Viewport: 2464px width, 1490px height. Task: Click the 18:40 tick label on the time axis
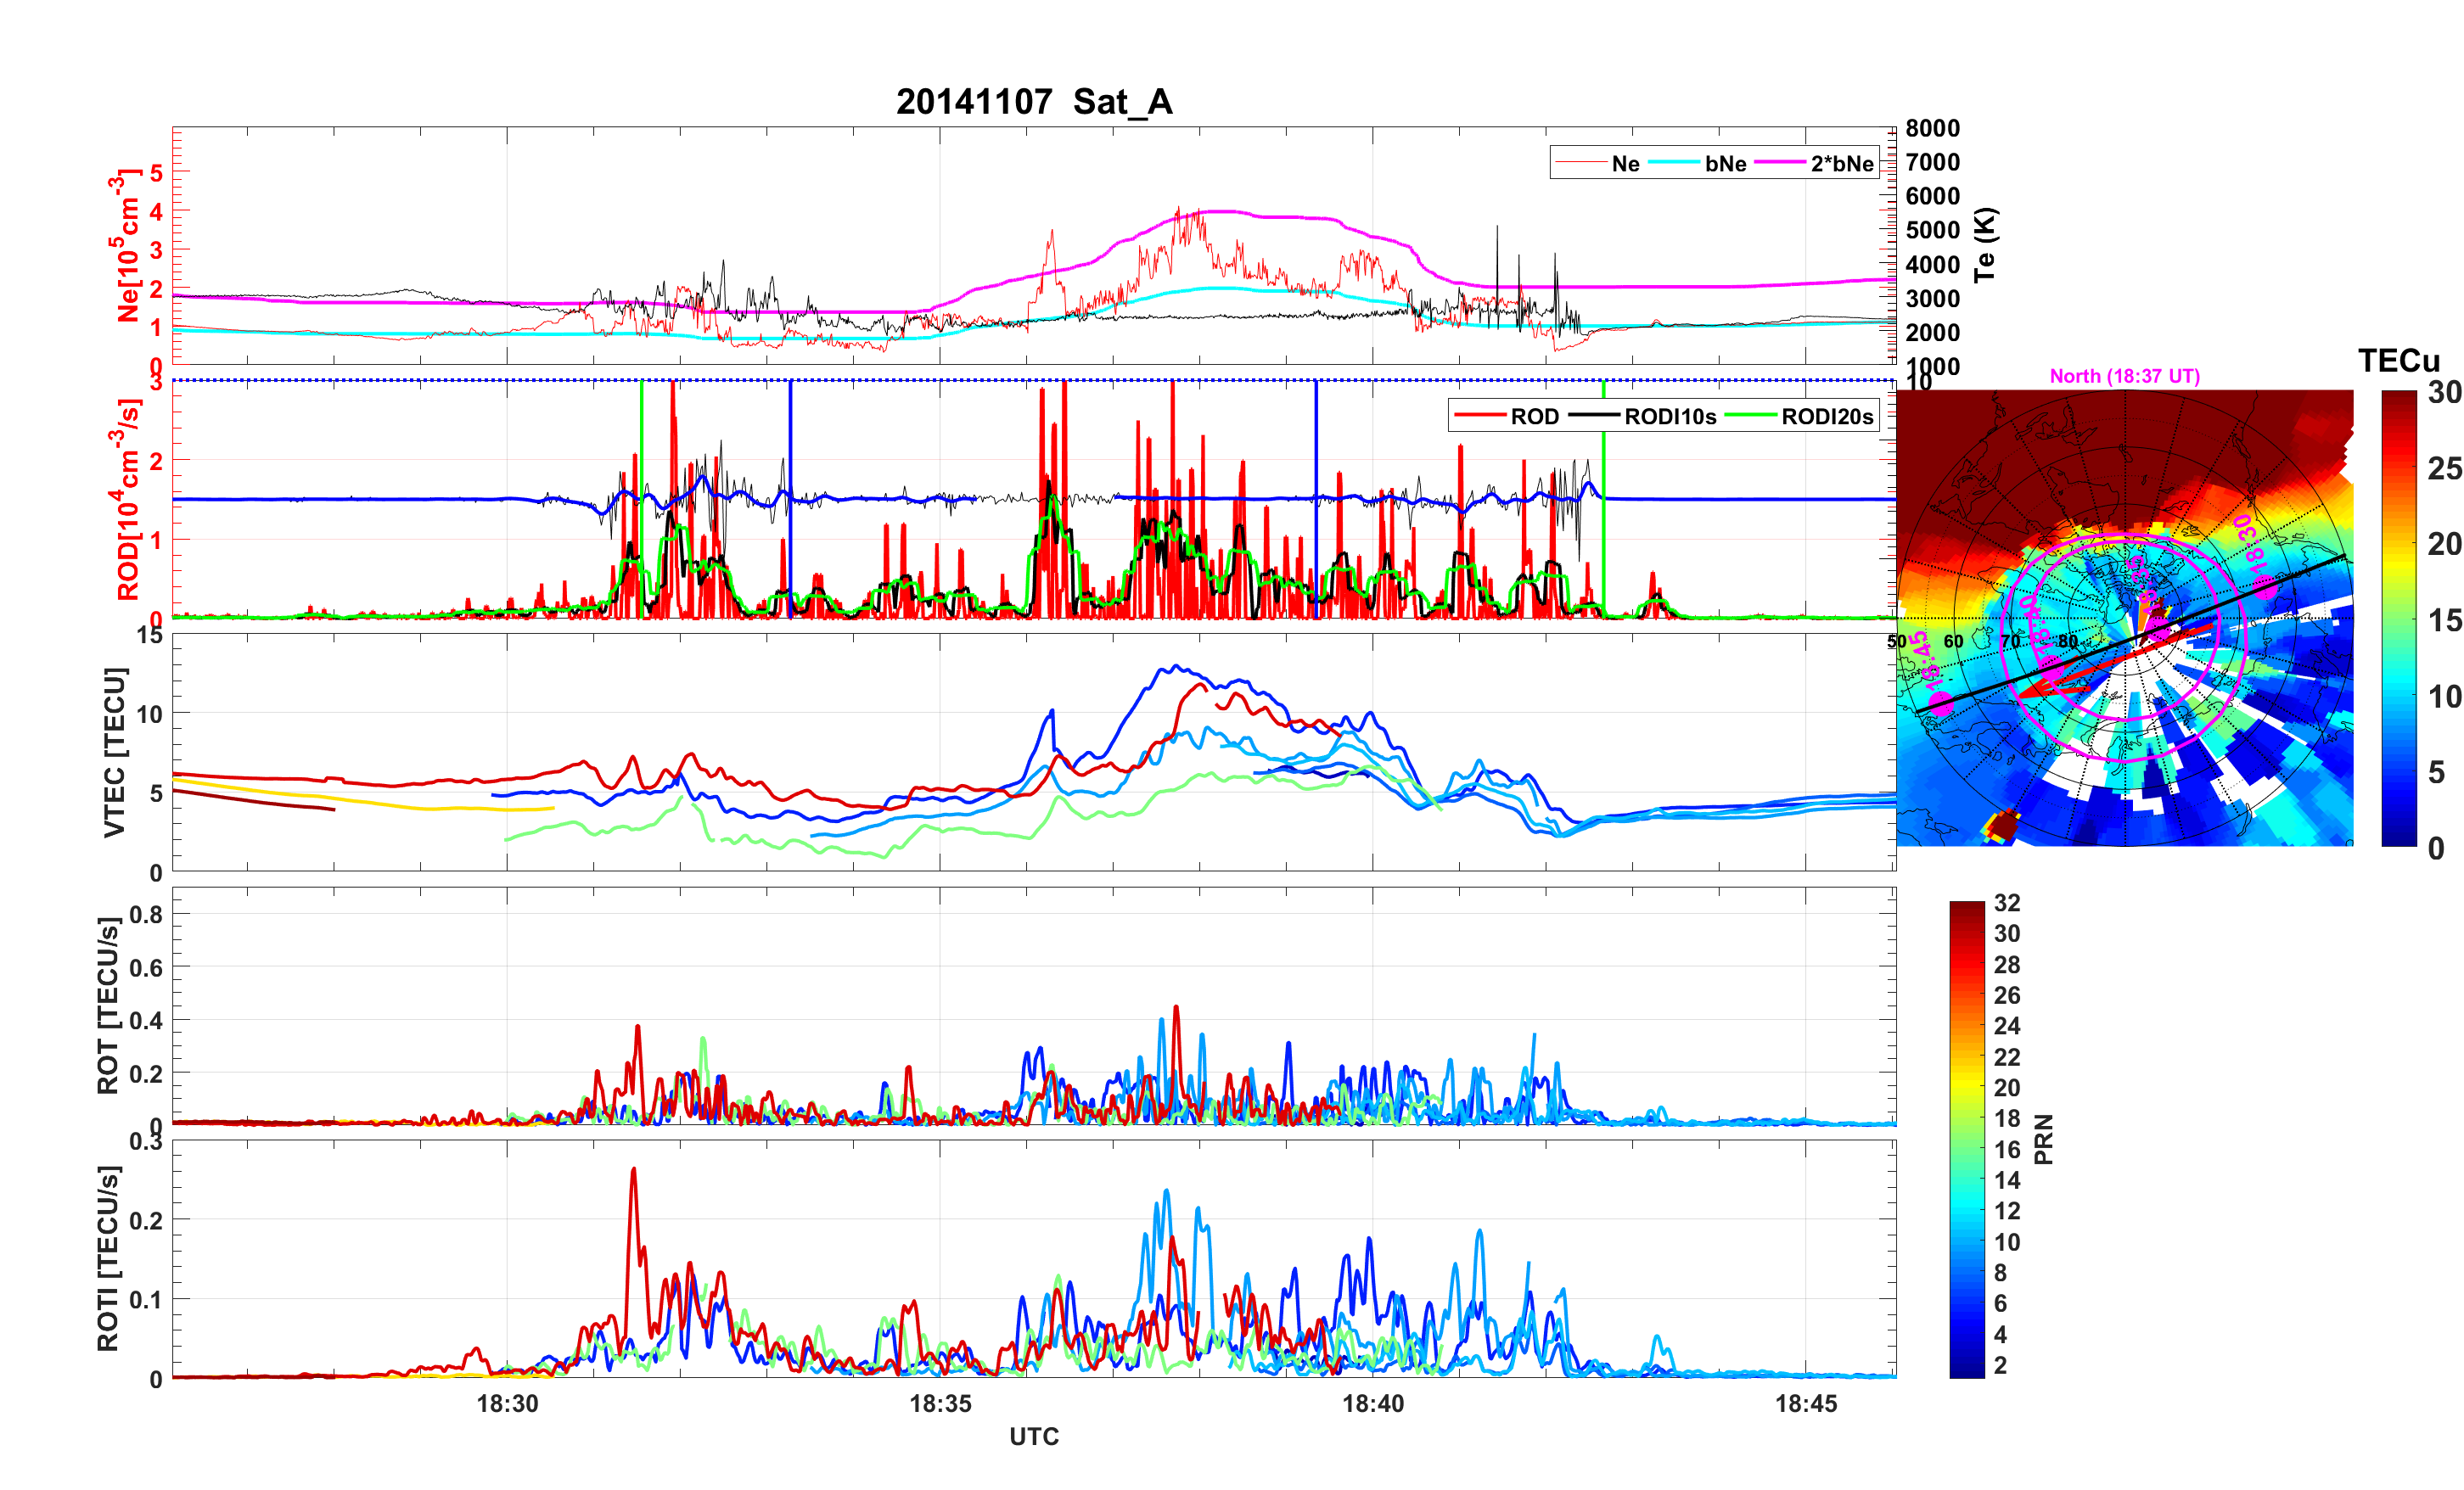coord(1373,1404)
